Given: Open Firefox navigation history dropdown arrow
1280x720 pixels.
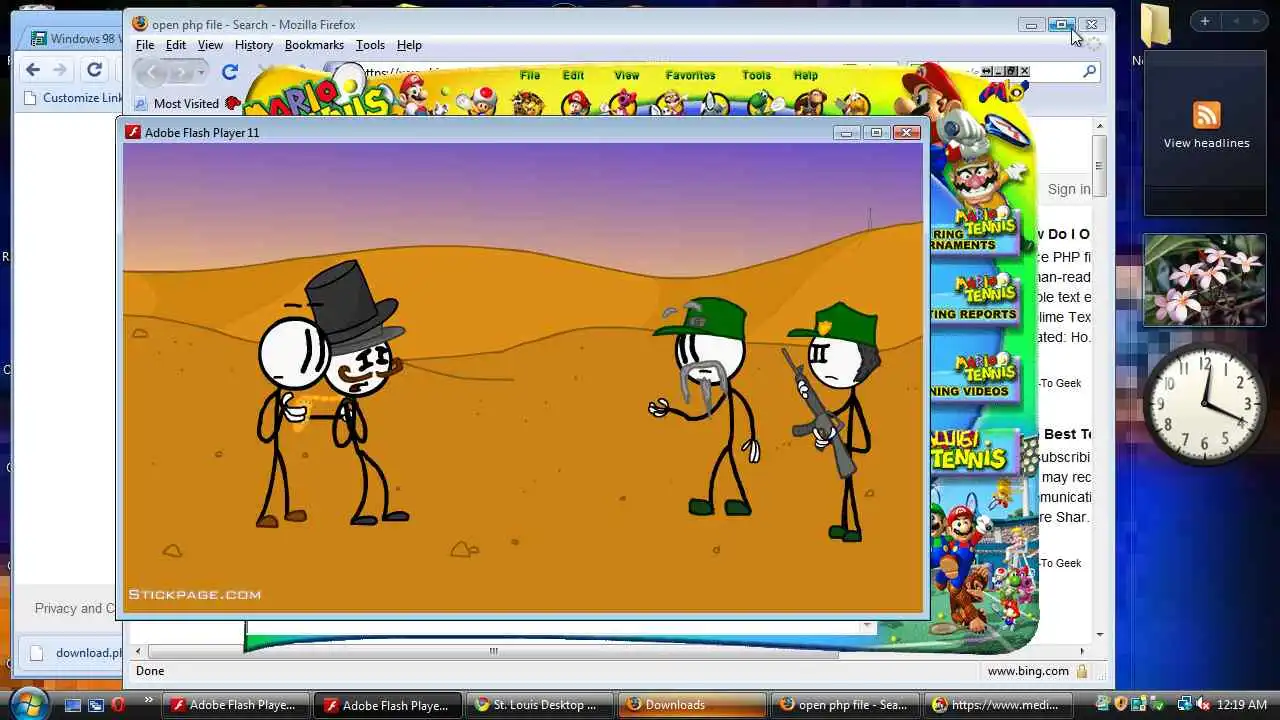Looking at the screenshot, I should (x=201, y=72).
